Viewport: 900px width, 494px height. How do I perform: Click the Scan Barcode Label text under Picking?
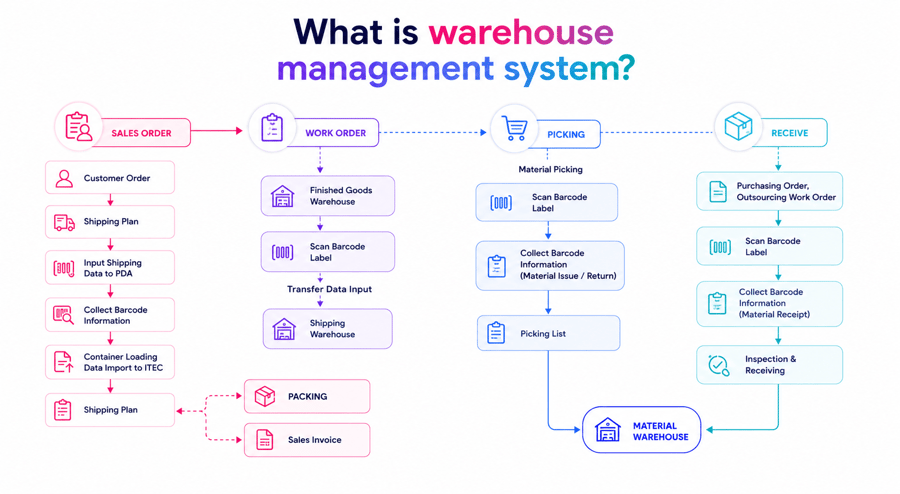click(560, 203)
